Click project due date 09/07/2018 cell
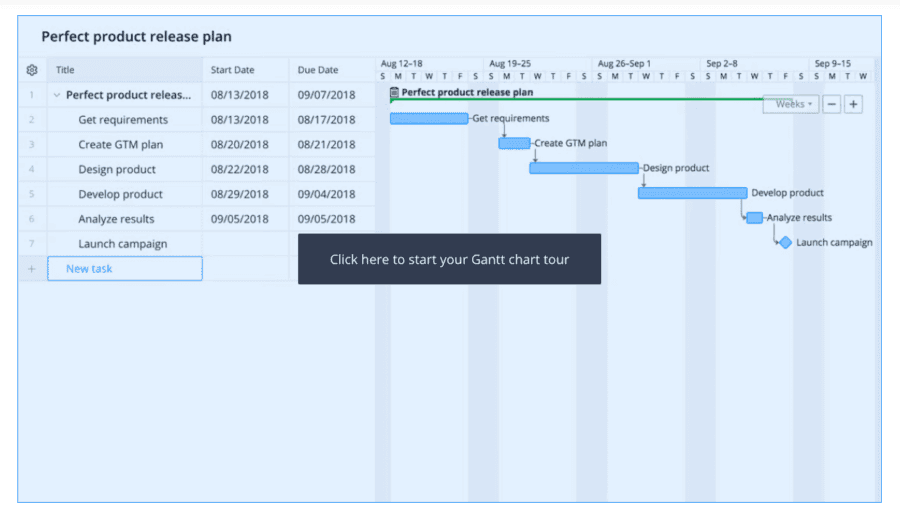 (x=326, y=95)
